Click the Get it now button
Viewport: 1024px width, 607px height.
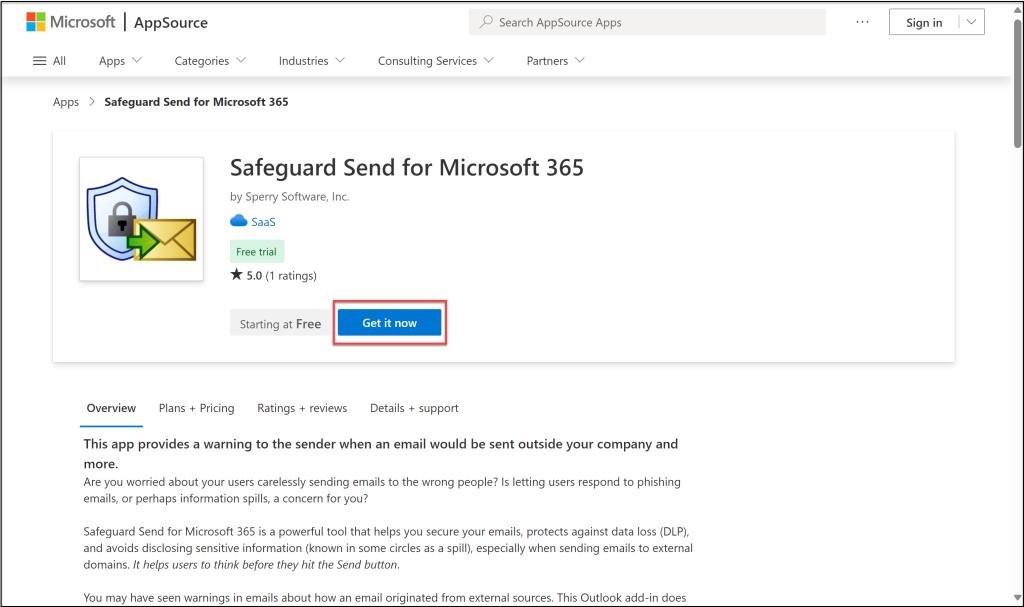pos(389,322)
